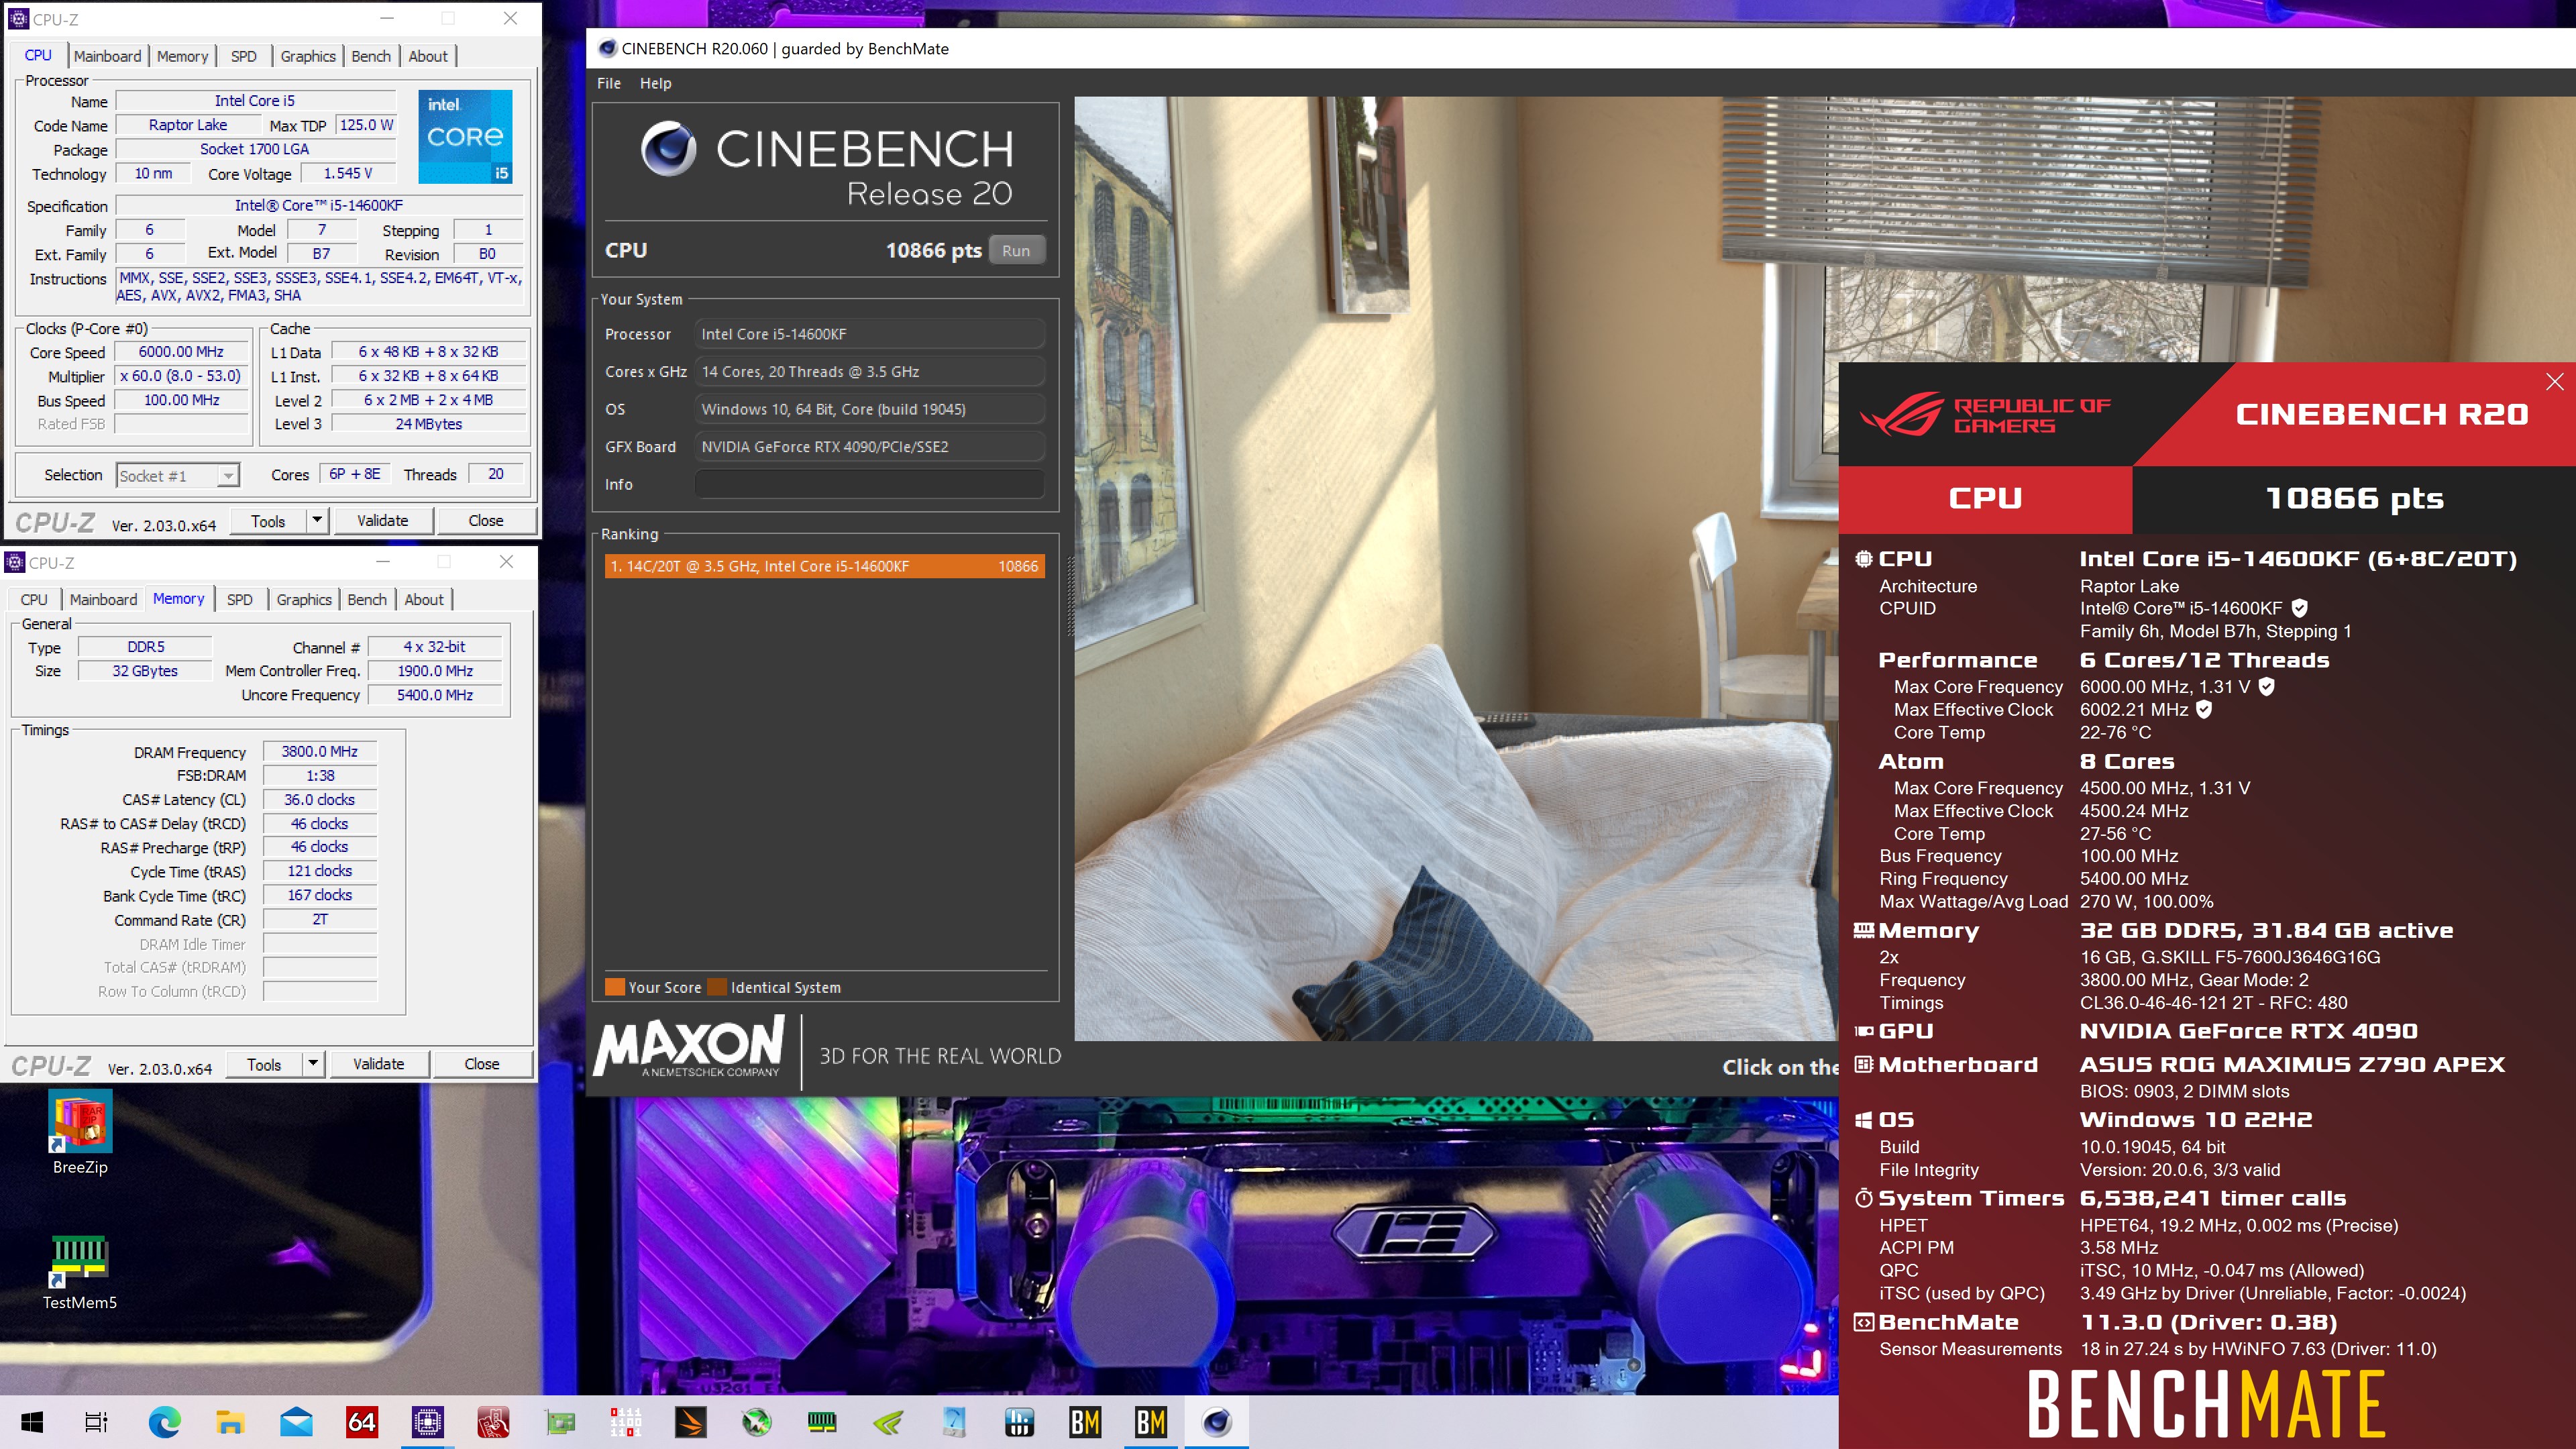Viewport: 2576px width, 1449px height.
Task: Open Bench tab in CPU-Z memory window
Action: tap(367, 600)
